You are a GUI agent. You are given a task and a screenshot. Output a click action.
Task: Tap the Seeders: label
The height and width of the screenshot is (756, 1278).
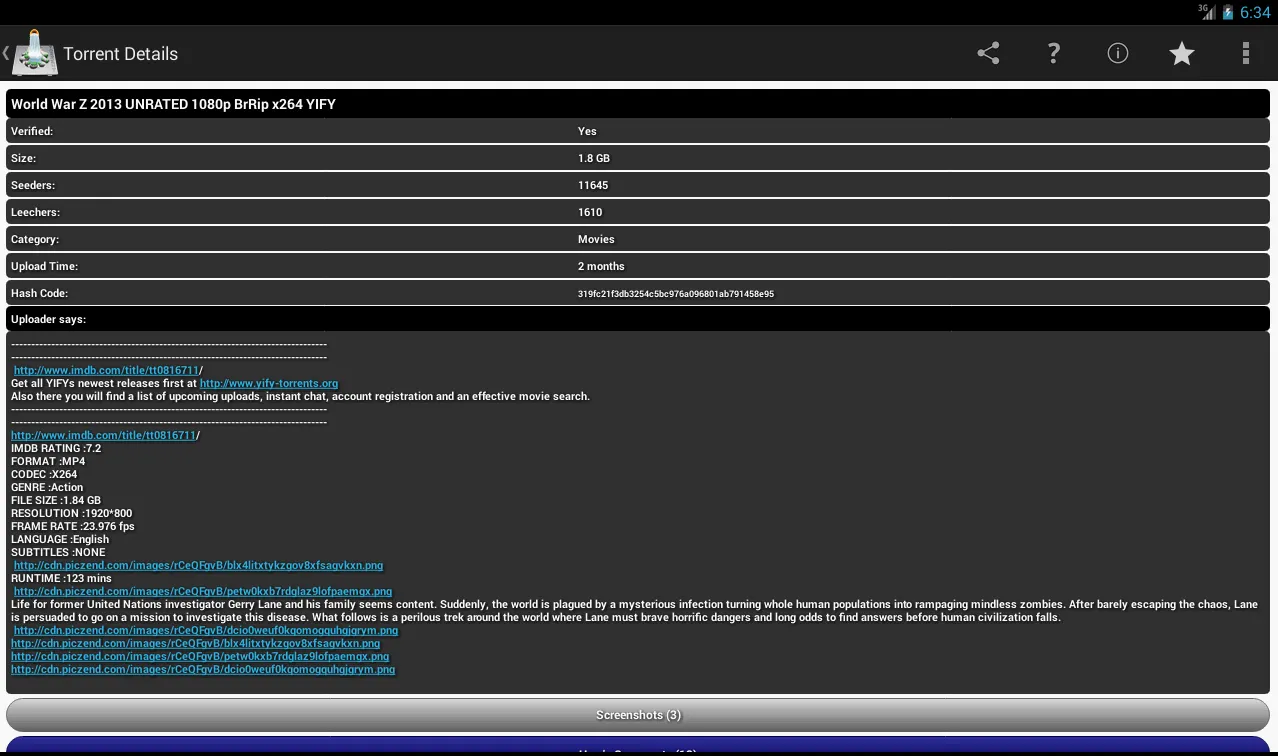point(33,185)
